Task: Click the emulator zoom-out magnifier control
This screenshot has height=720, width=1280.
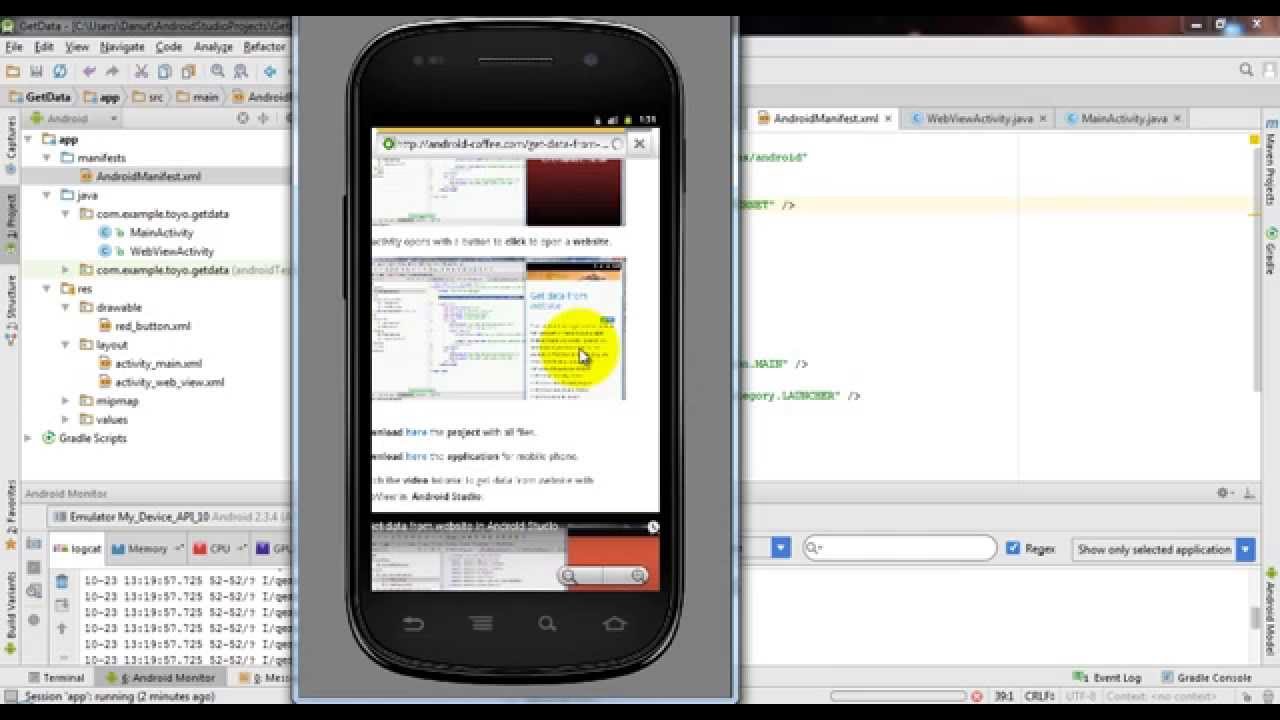Action: [570, 576]
